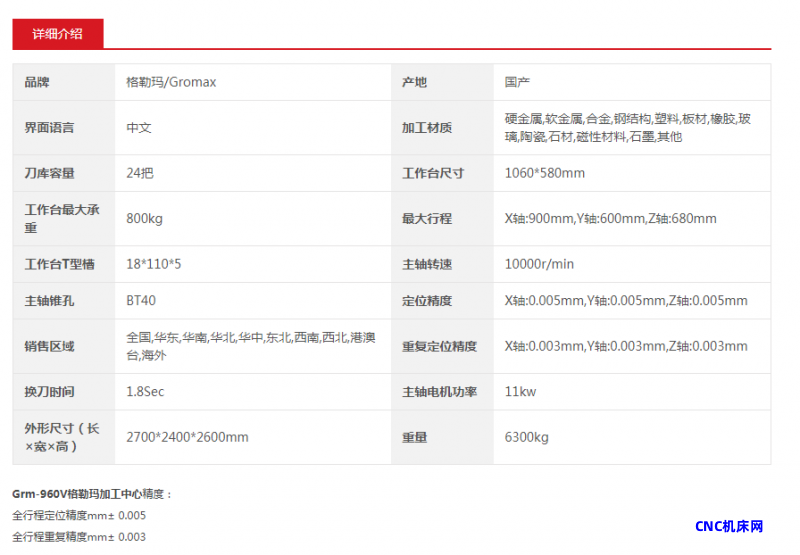
Task: Click the X轴:0.003mm repeat accuracy value
Action: tap(626, 346)
